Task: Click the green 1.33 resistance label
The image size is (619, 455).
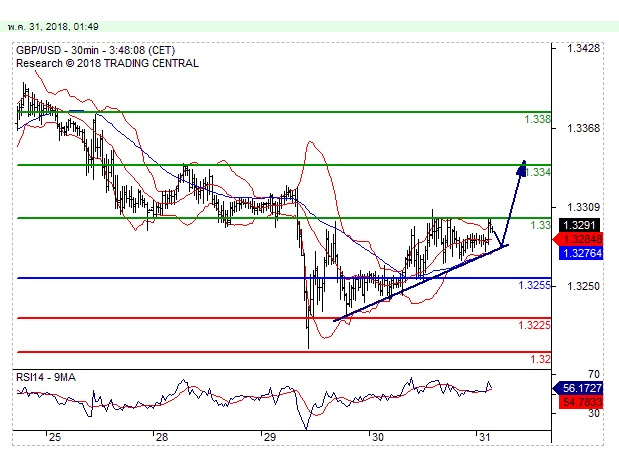Action: [540, 225]
